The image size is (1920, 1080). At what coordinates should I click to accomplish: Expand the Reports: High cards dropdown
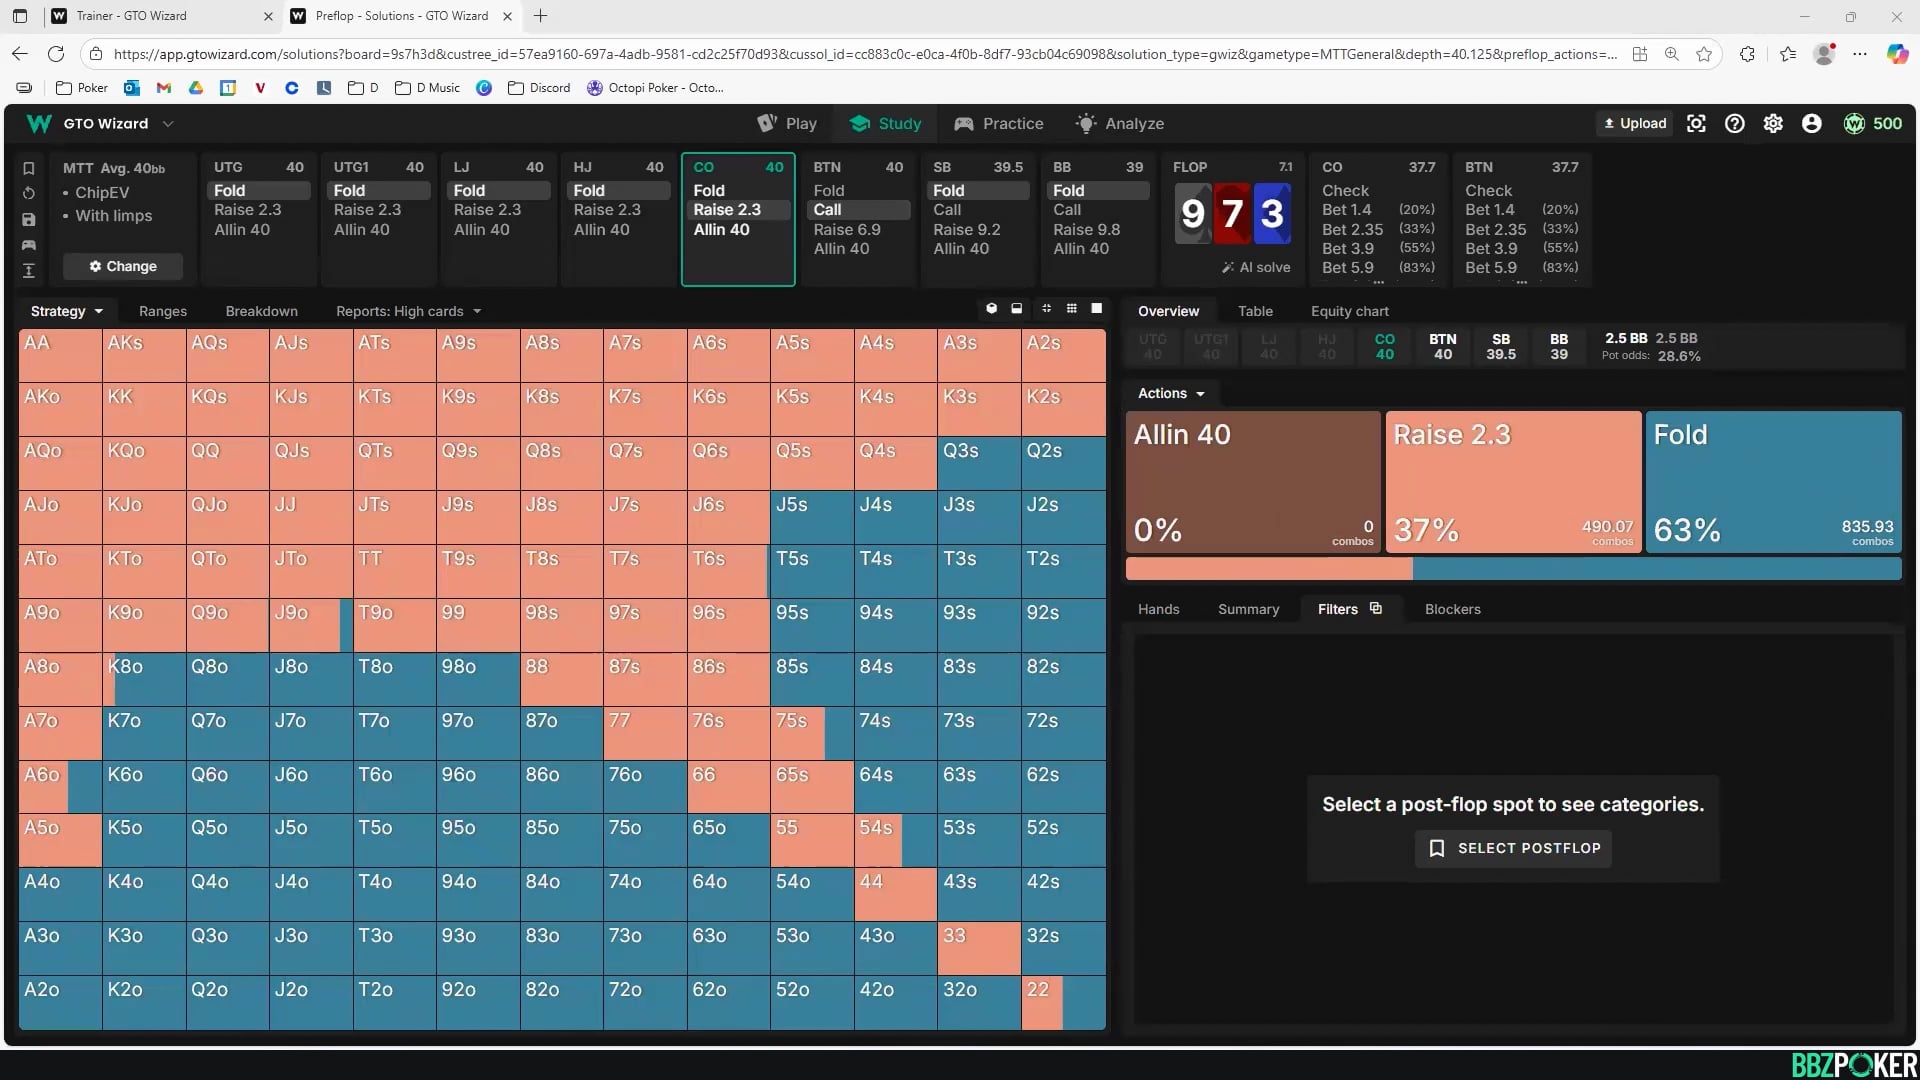(x=408, y=311)
